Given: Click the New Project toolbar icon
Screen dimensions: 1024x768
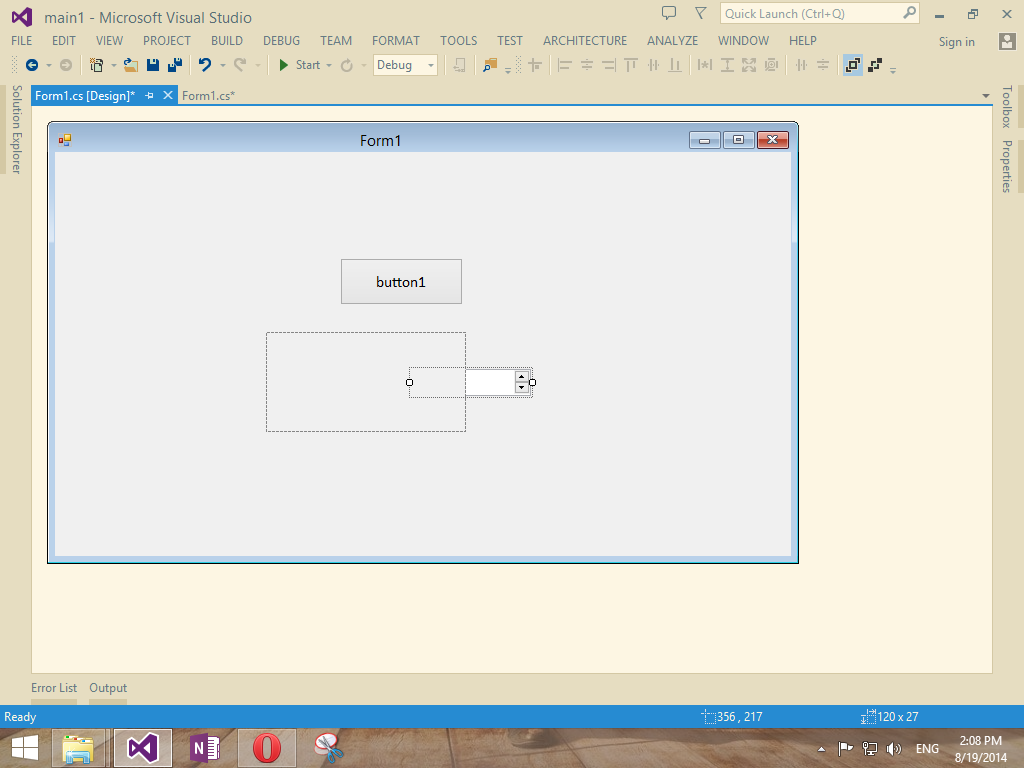Looking at the screenshot, I should 97,65.
